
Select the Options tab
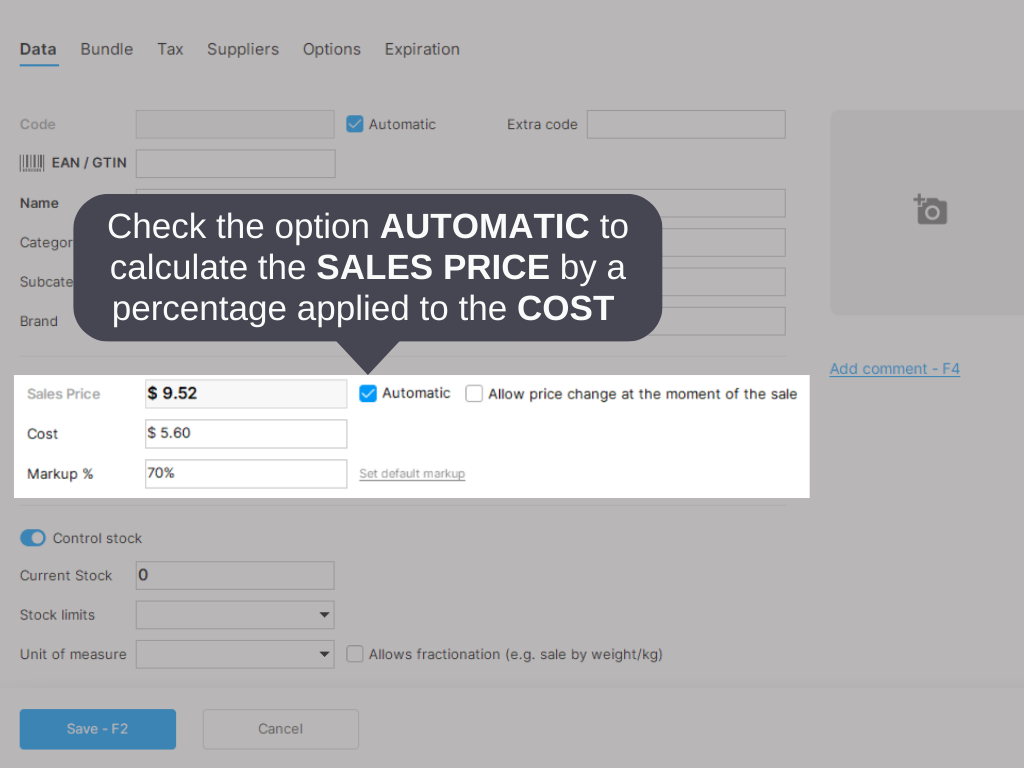[331, 49]
